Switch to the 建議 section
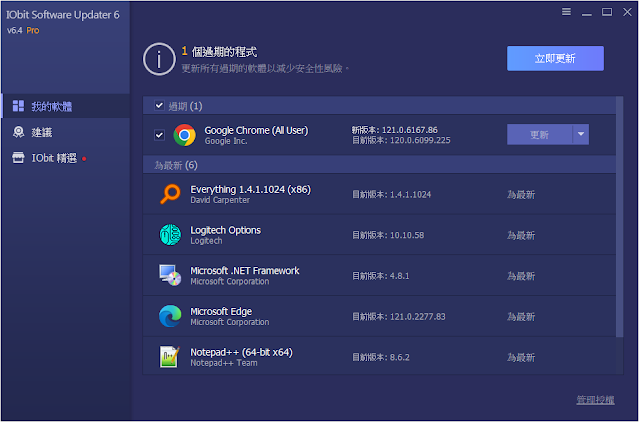The image size is (639, 422). point(66,132)
